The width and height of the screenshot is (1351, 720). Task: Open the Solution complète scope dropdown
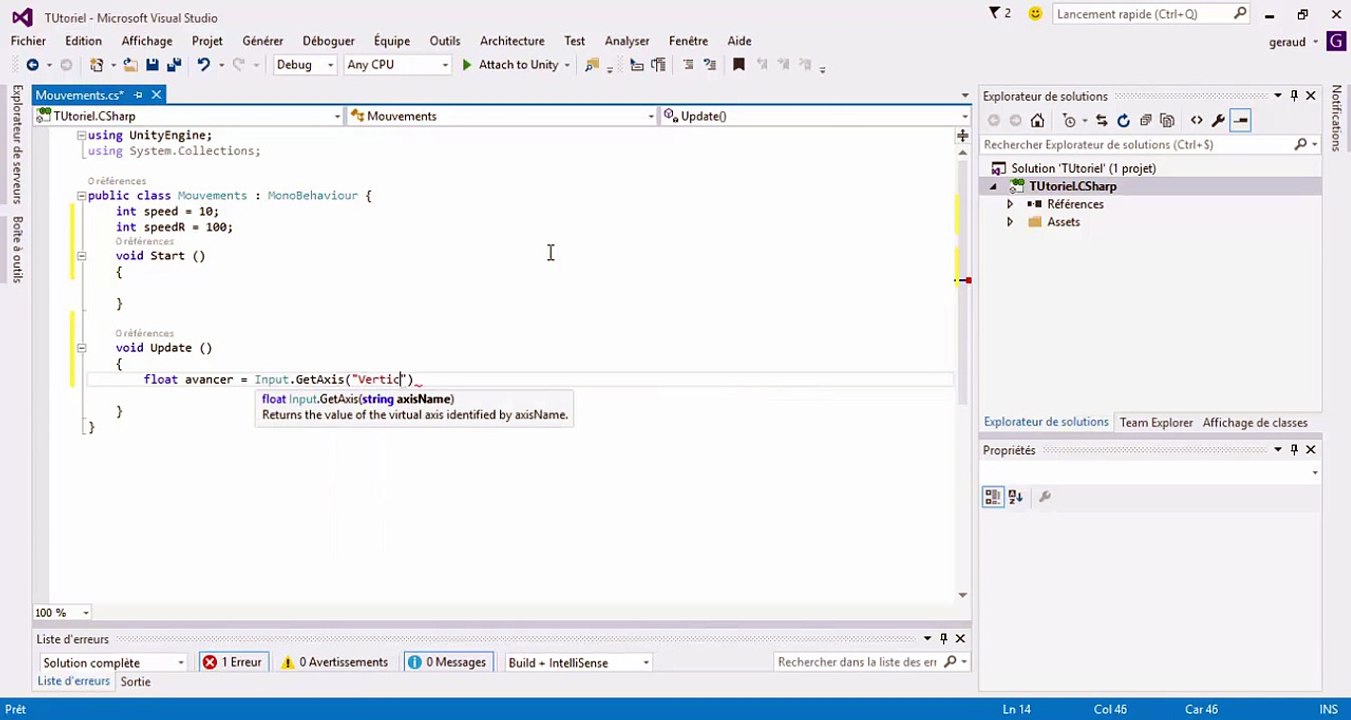[x=113, y=662]
